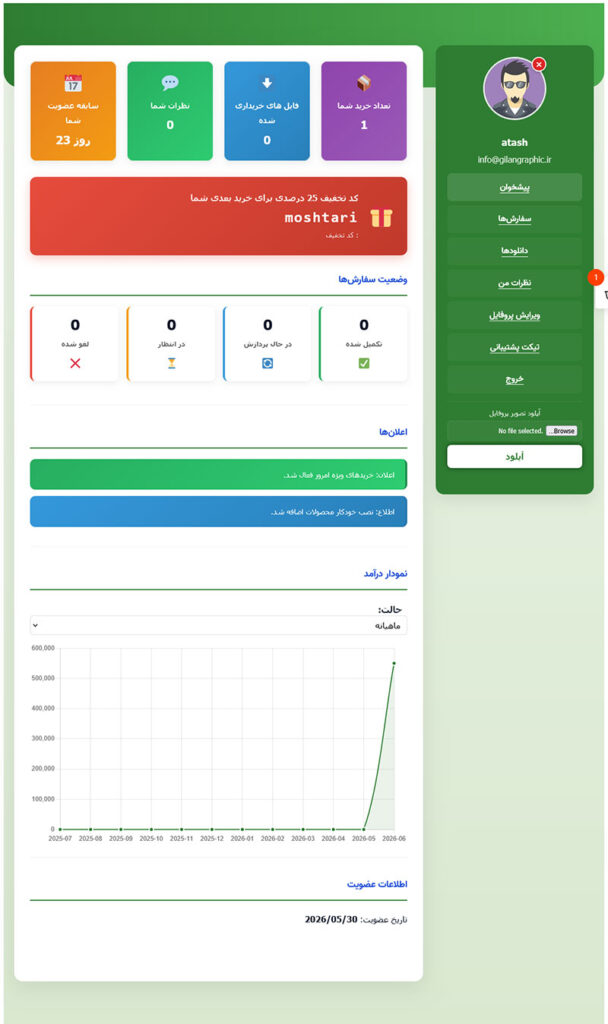The width and height of the screenshot is (608, 1024).
Task: Click the gift box icon beside moshtari code
Action: 381,218
